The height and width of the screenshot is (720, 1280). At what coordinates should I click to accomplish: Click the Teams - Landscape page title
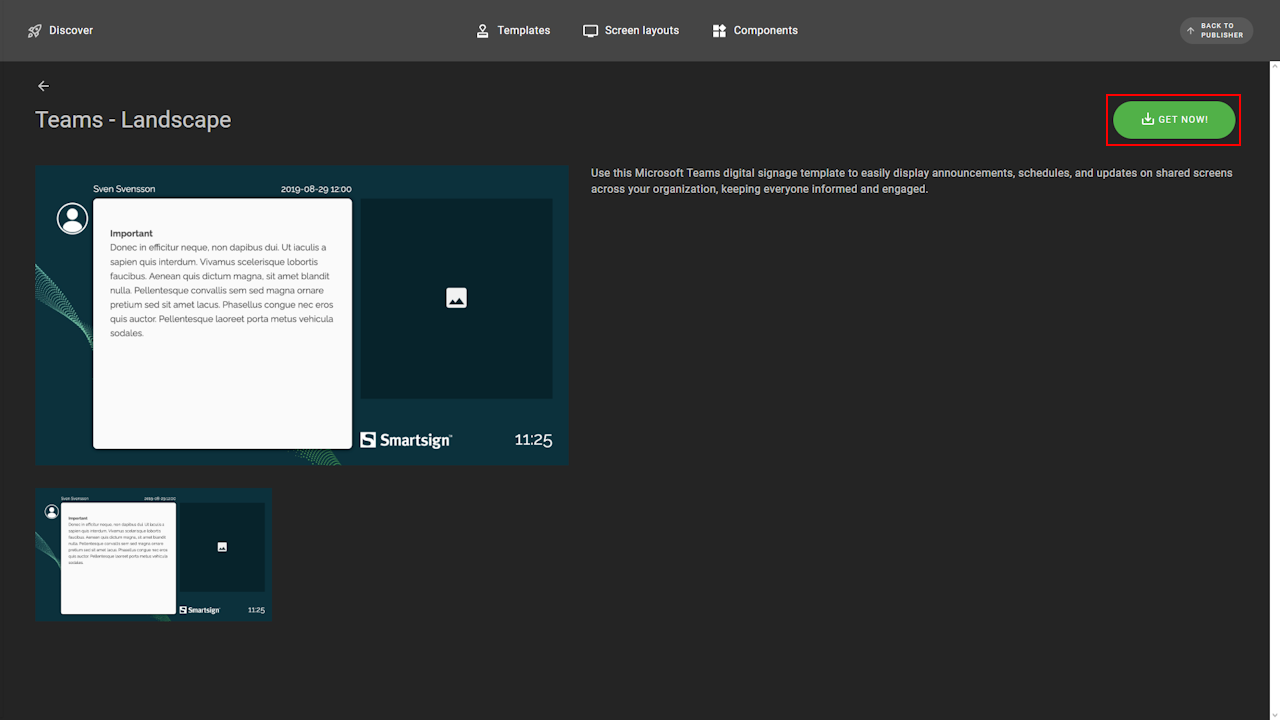click(x=133, y=120)
